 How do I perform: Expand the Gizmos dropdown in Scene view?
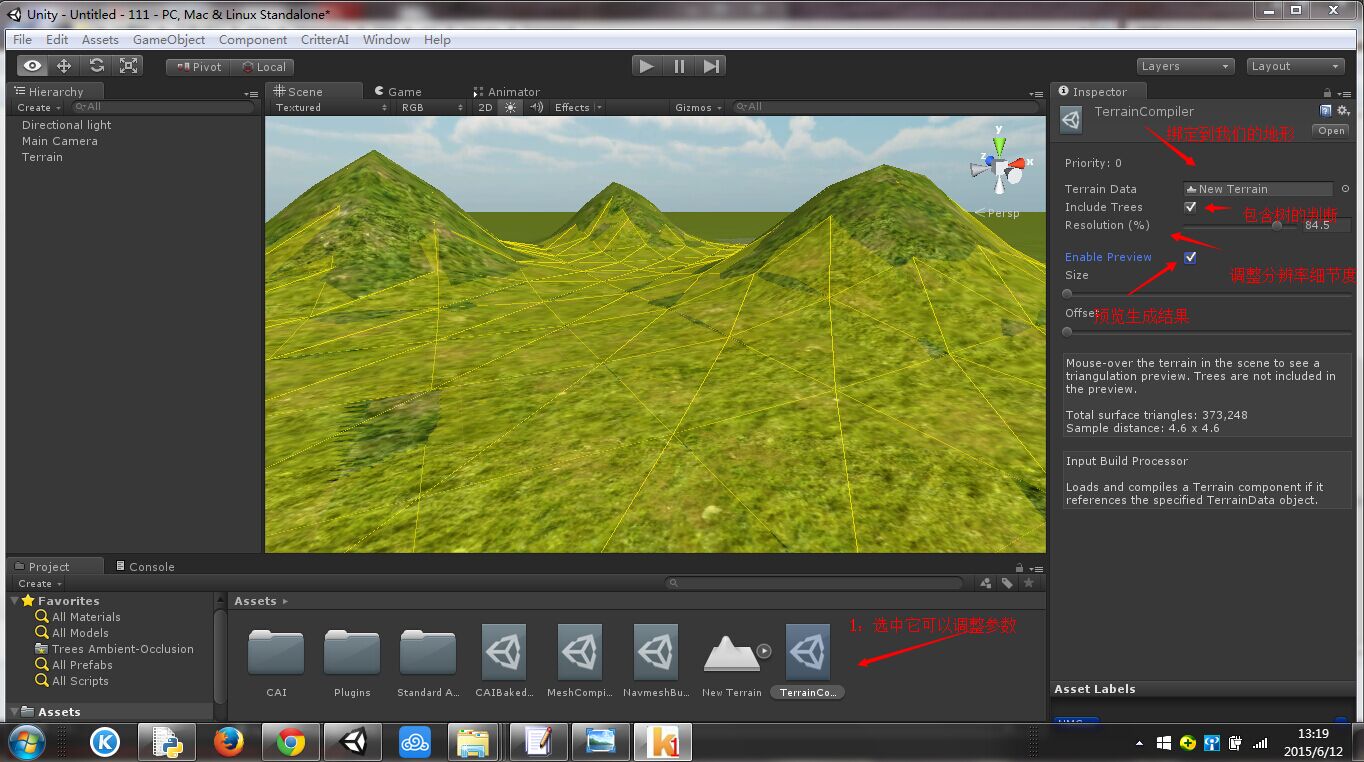click(x=698, y=107)
